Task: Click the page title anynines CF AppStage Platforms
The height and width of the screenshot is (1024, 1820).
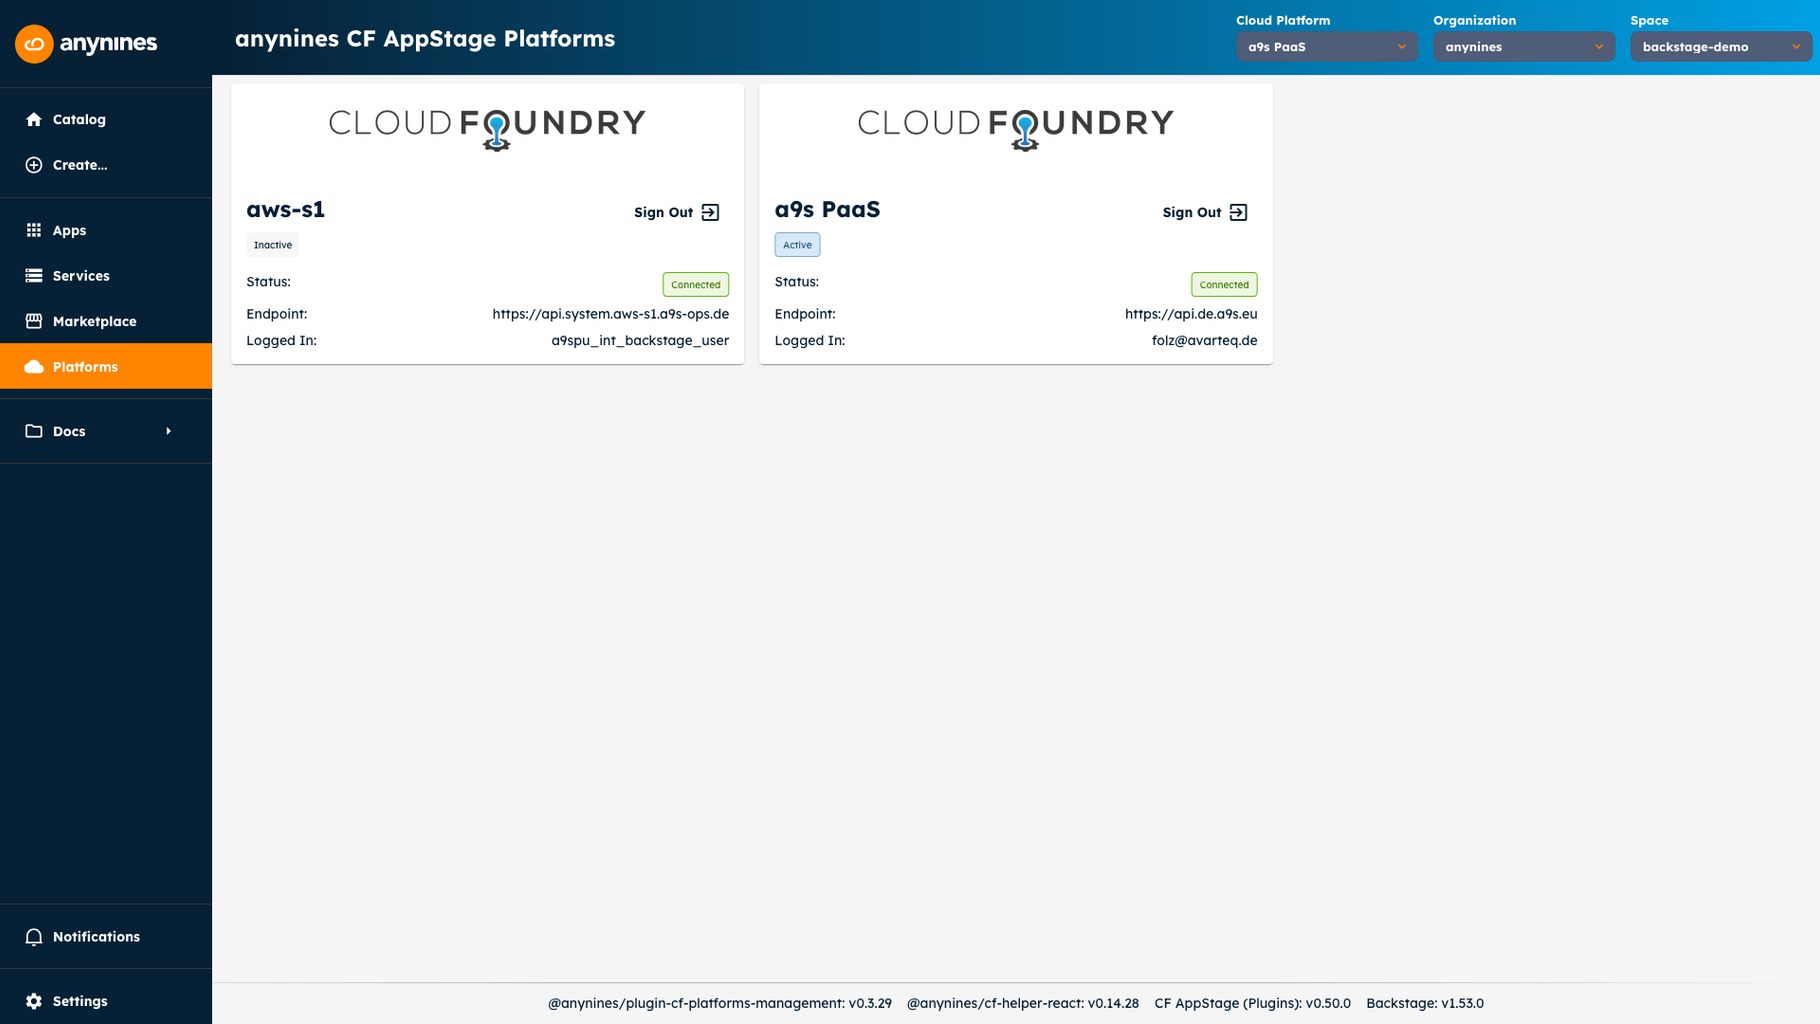Action: click(425, 39)
